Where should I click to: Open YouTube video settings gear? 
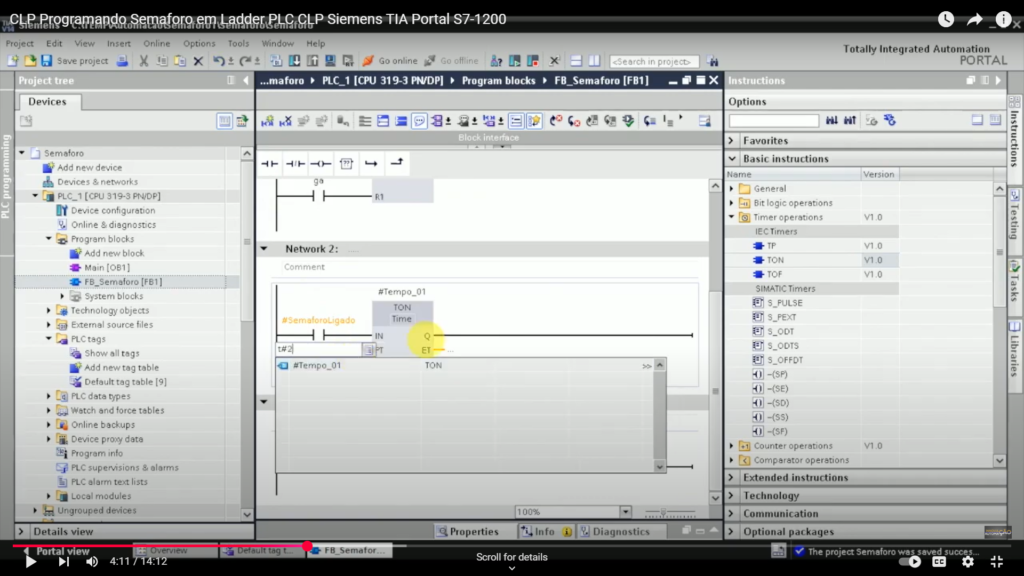(968, 561)
